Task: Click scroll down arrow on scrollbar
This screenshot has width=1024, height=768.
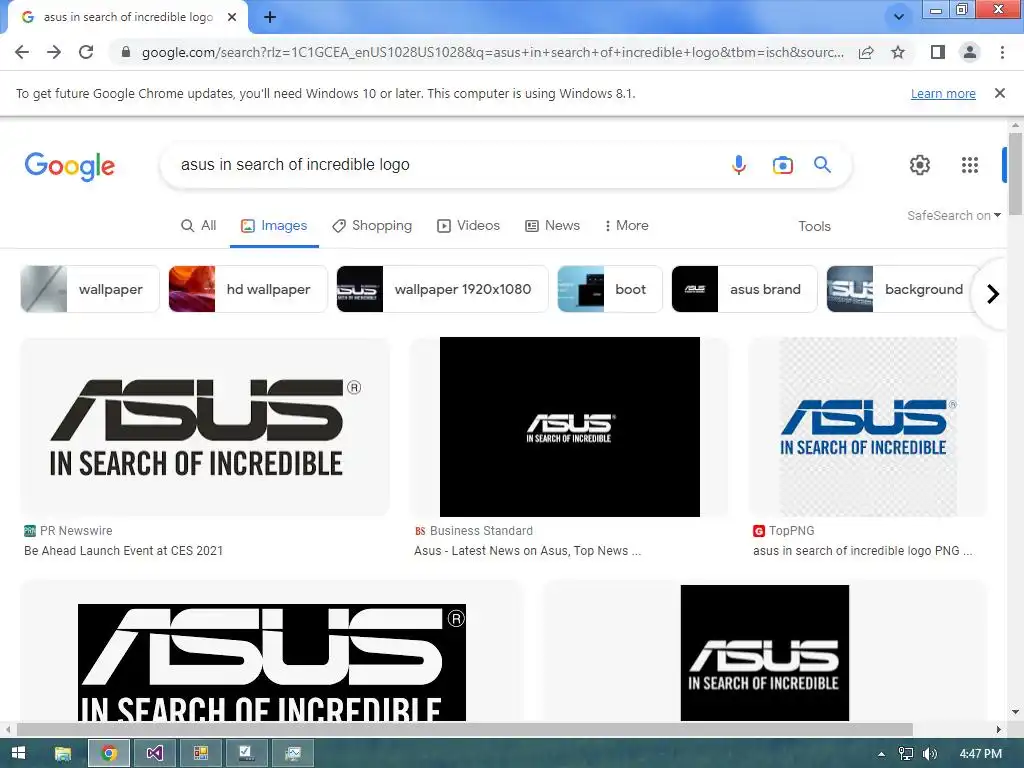Action: [x=1015, y=712]
